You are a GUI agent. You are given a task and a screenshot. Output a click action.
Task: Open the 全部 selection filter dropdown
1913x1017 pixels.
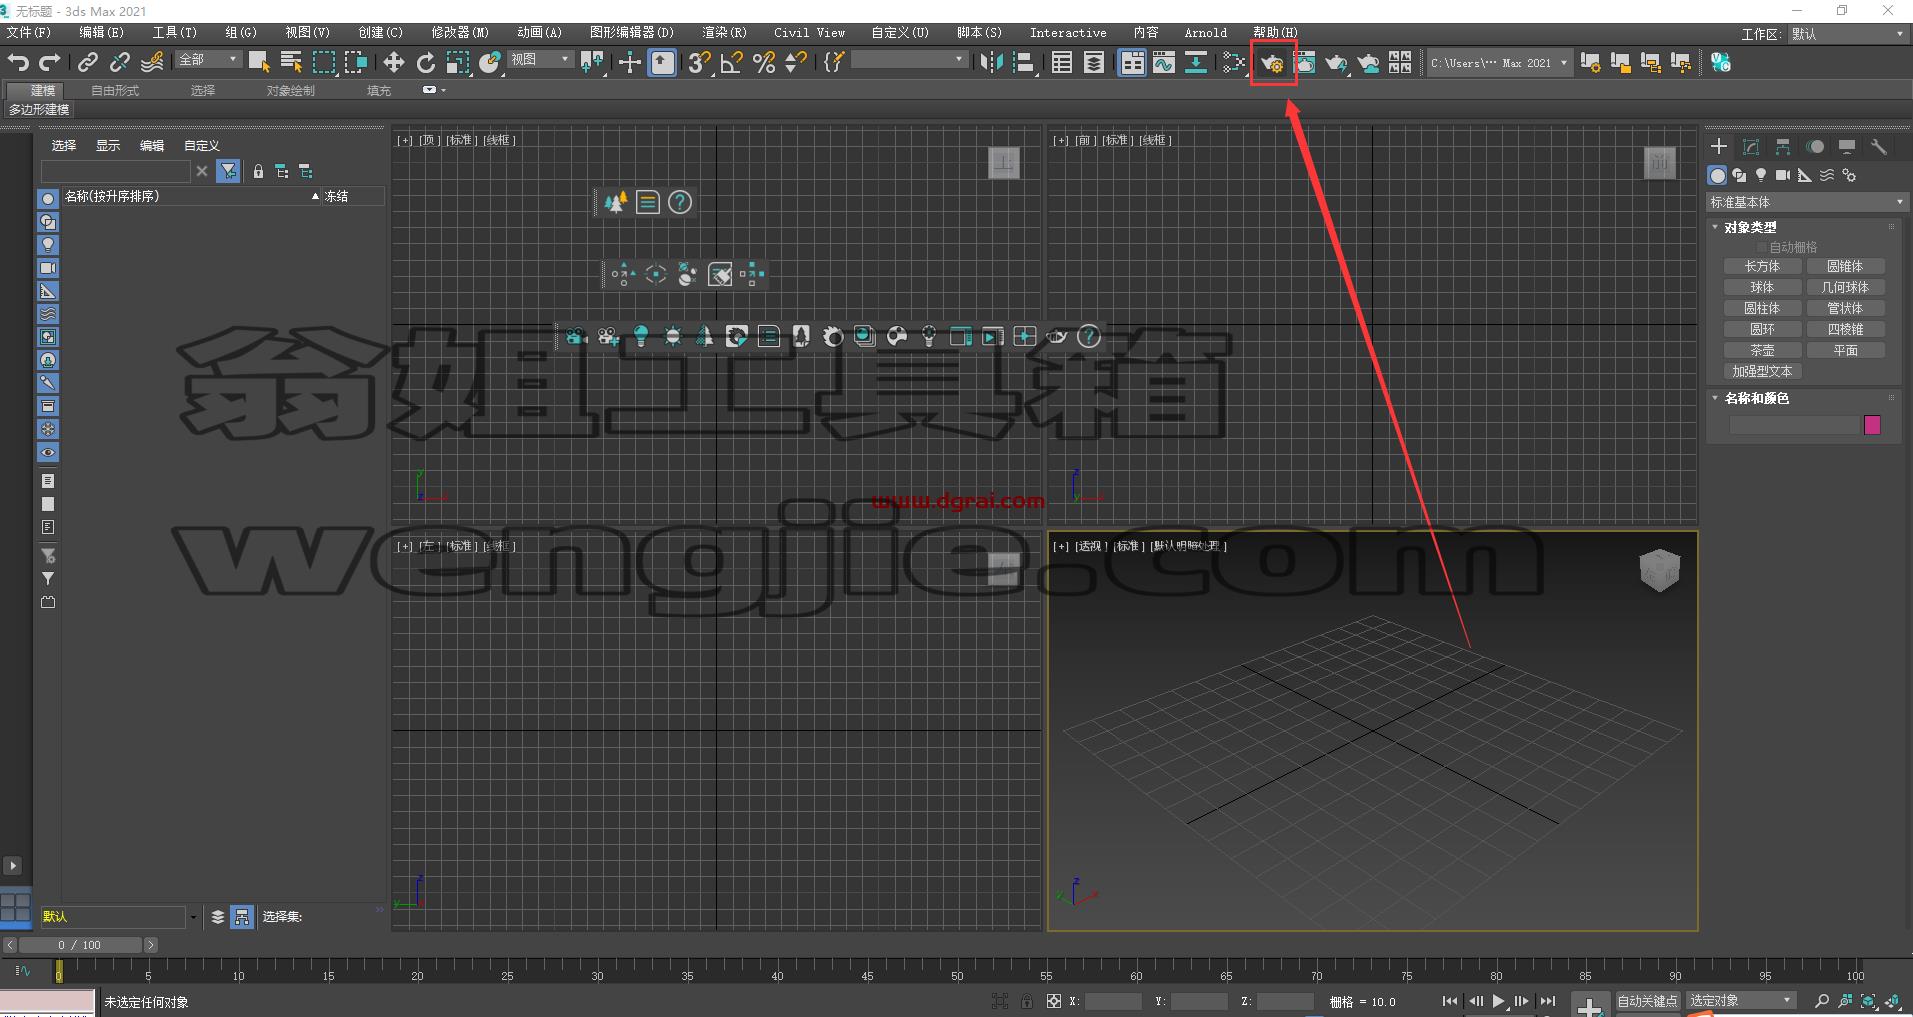(208, 60)
